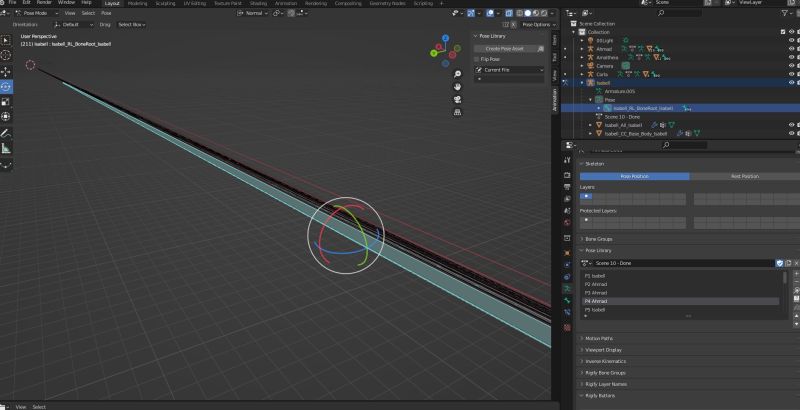Switch perspective/orthographic grid icon
This screenshot has height=410, width=800.
[457, 112]
